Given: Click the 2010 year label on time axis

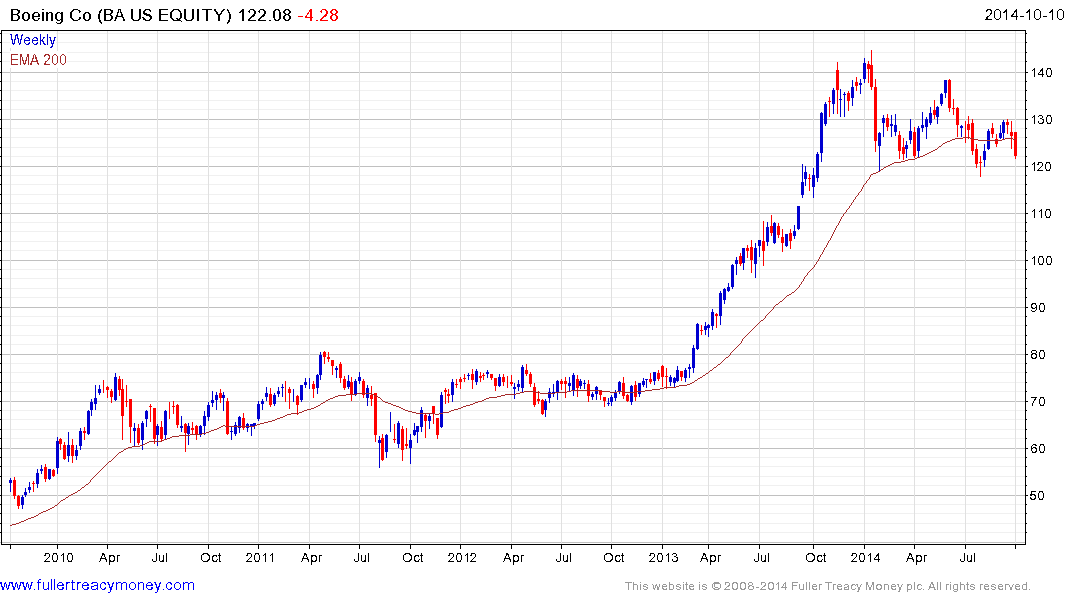Looking at the screenshot, I should click(x=58, y=557).
